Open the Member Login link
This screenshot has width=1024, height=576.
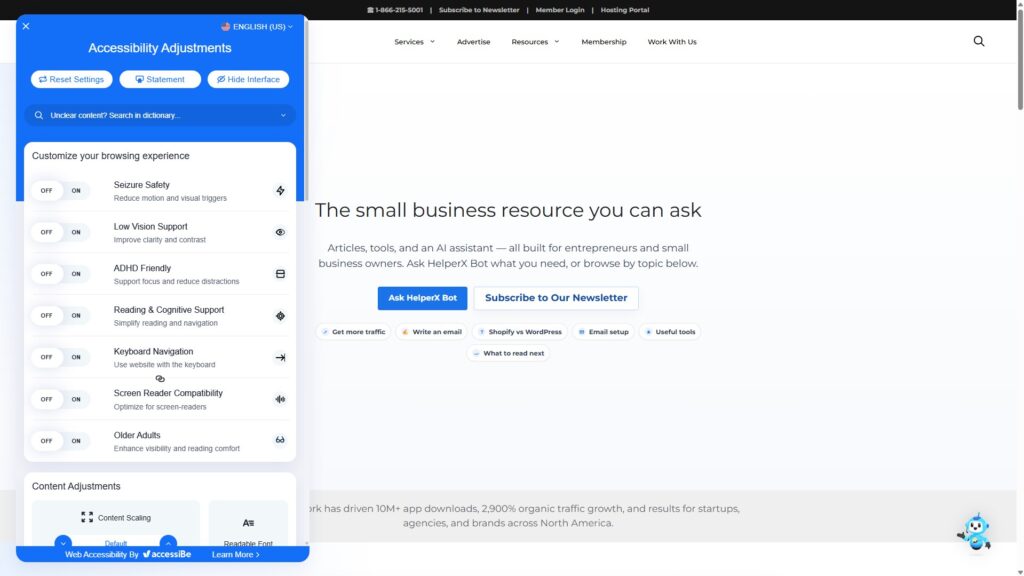tap(560, 10)
